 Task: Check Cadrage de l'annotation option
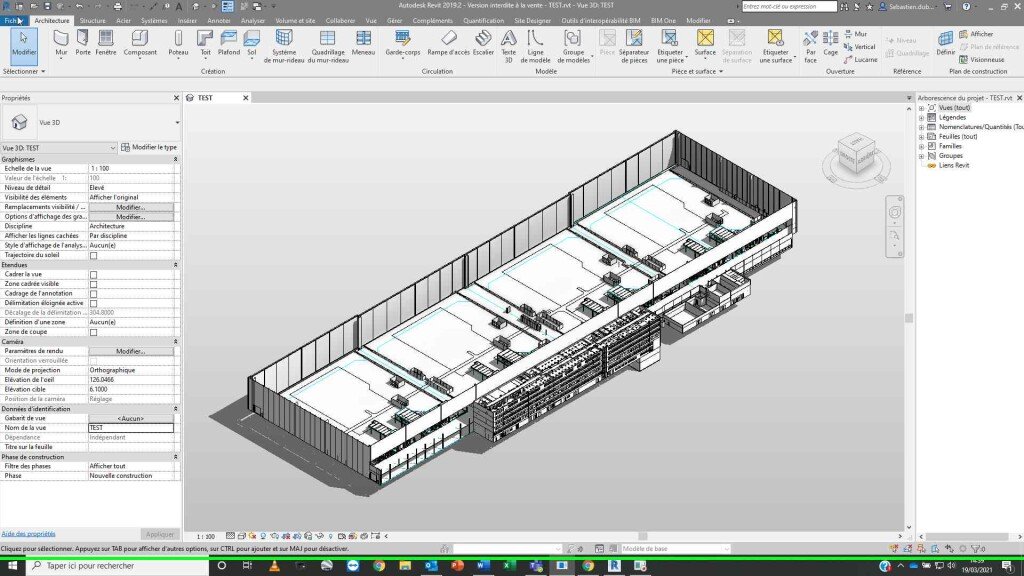point(93,294)
